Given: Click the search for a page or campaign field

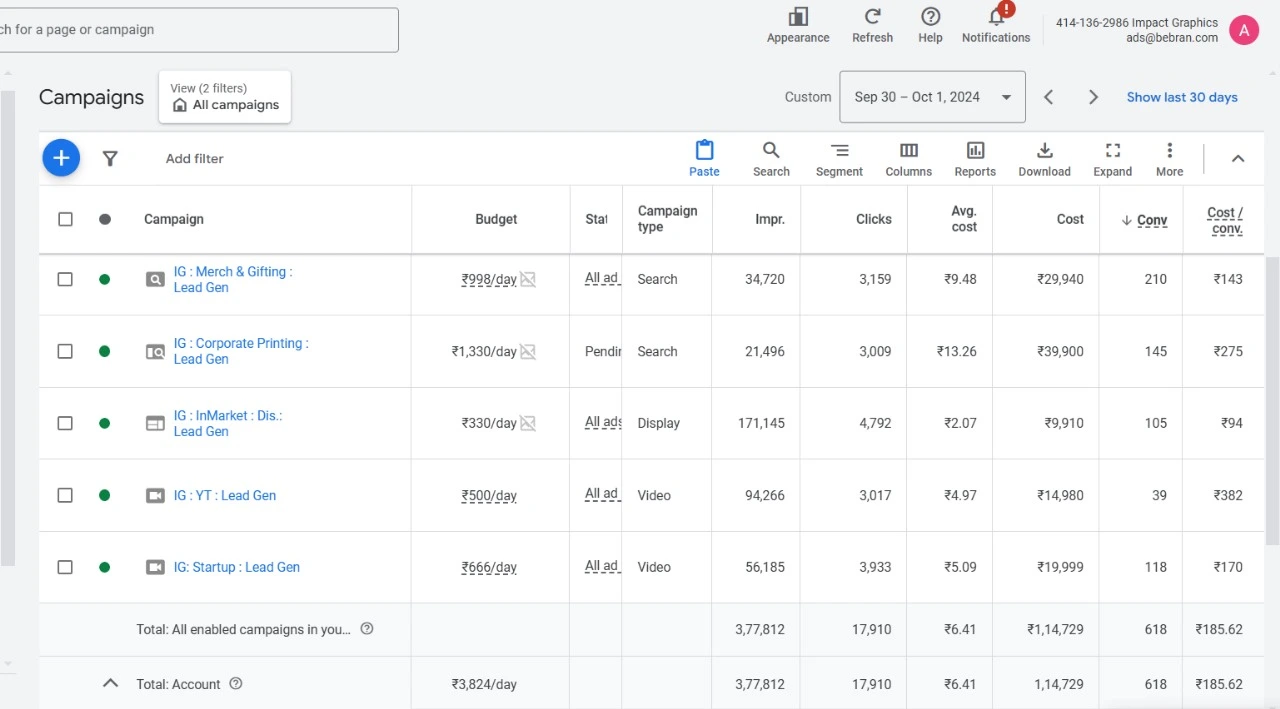Looking at the screenshot, I should (x=199, y=30).
